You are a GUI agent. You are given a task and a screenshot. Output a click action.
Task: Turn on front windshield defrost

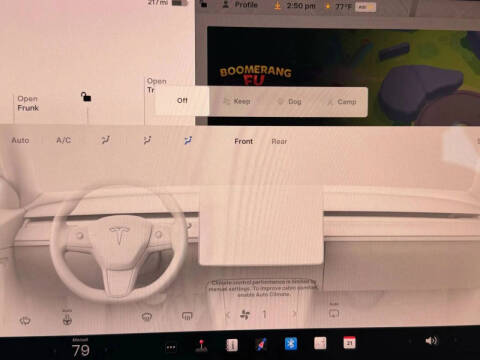pos(147,317)
